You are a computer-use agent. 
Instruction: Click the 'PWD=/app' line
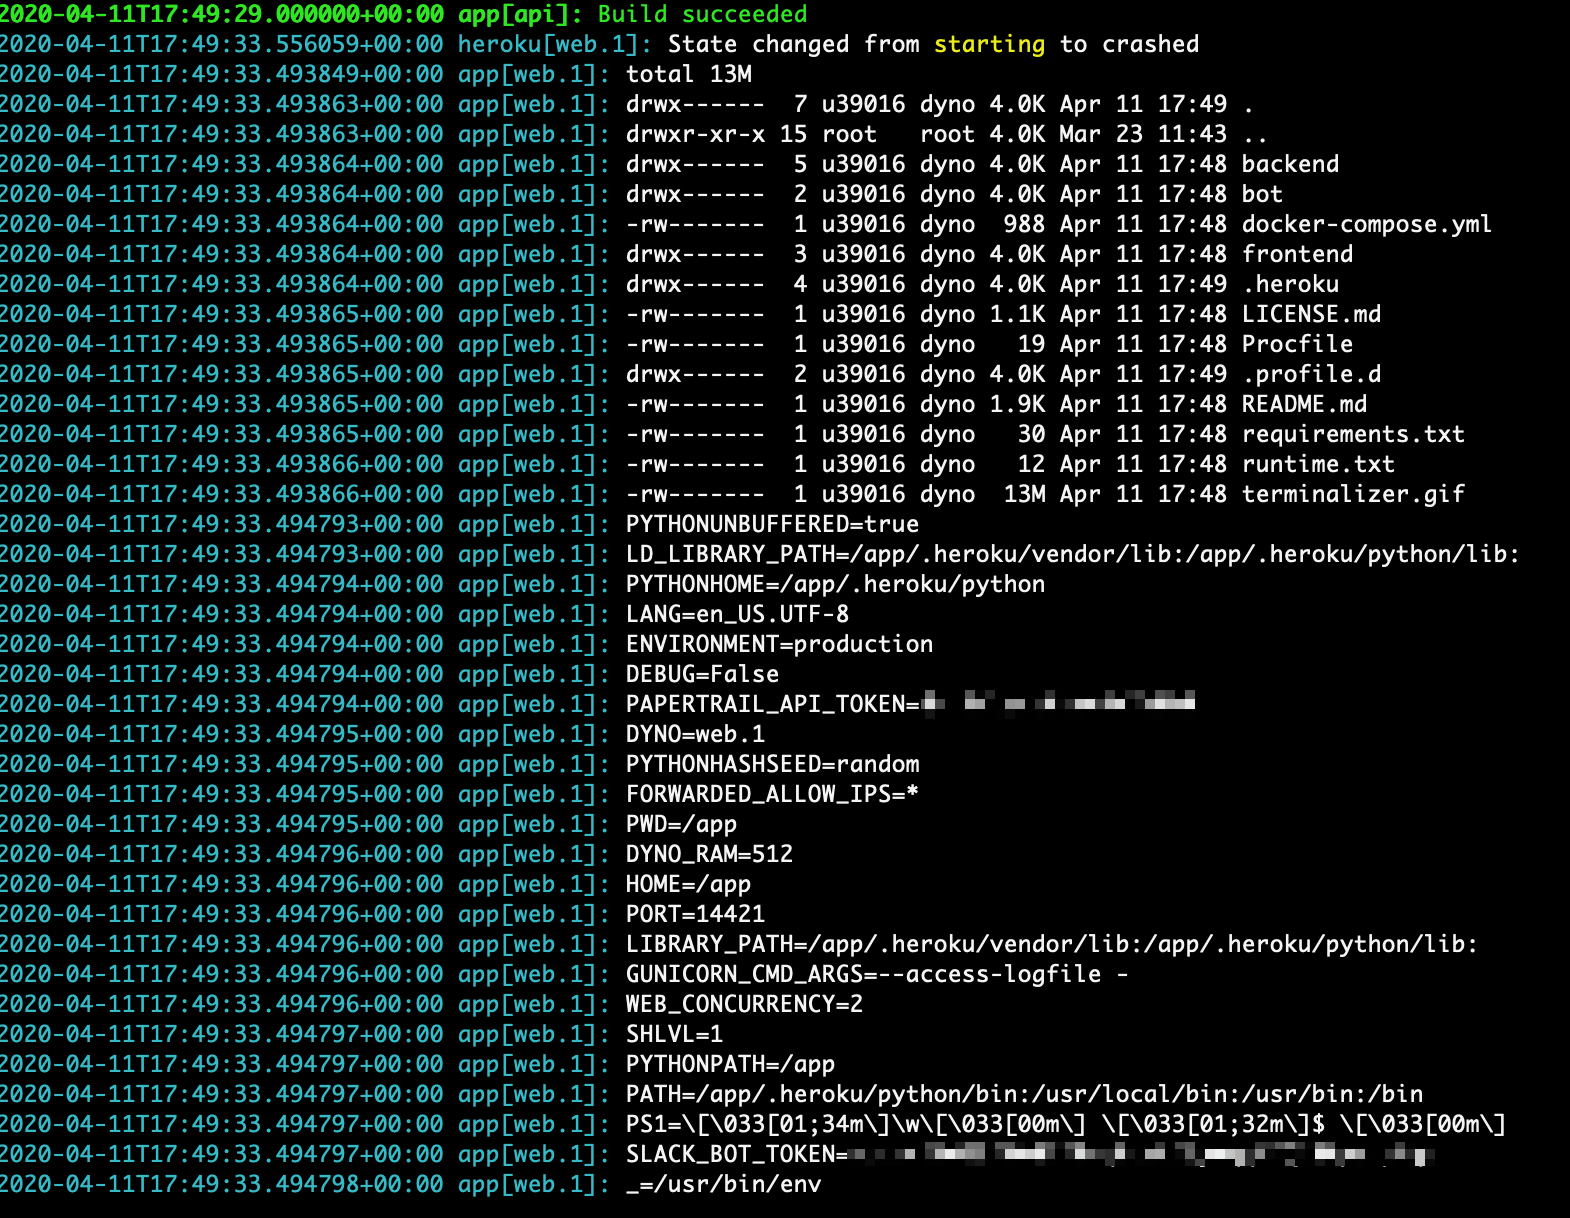coord(681,824)
